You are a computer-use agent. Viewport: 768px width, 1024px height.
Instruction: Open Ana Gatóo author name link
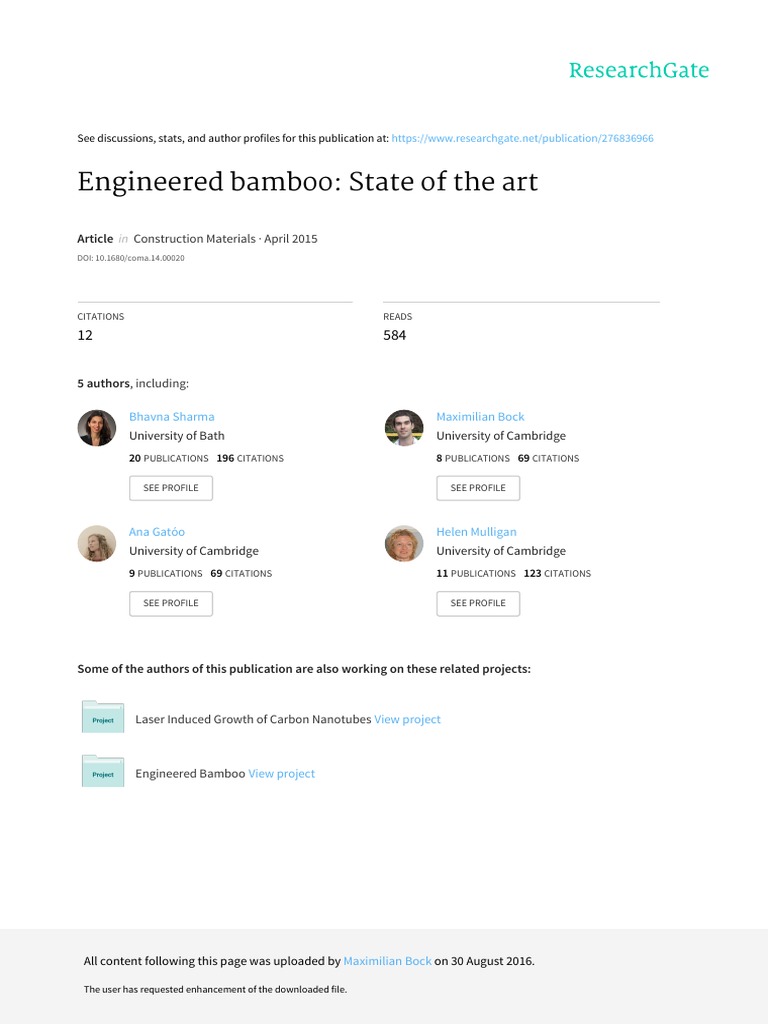tap(157, 532)
